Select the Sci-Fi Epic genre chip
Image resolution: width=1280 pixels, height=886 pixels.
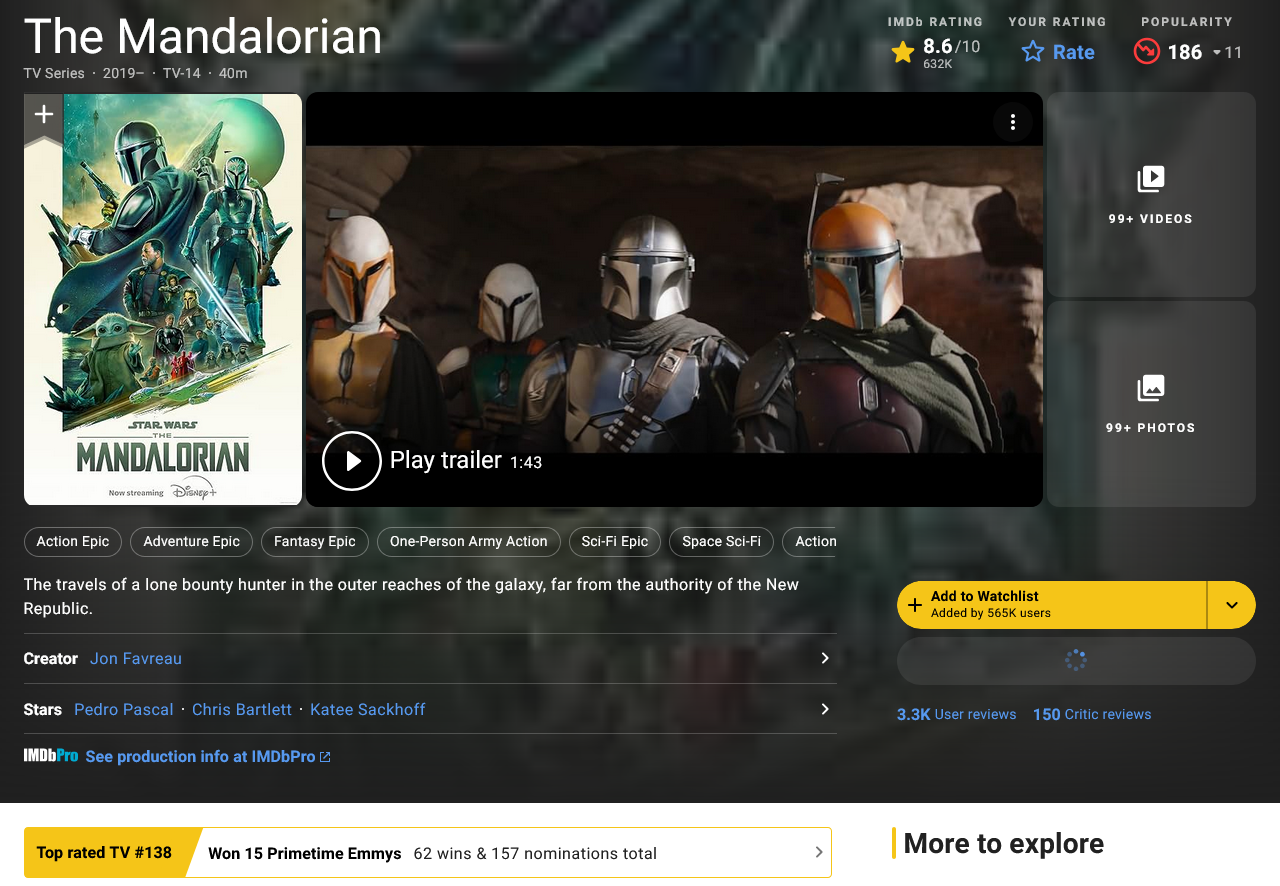click(615, 542)
